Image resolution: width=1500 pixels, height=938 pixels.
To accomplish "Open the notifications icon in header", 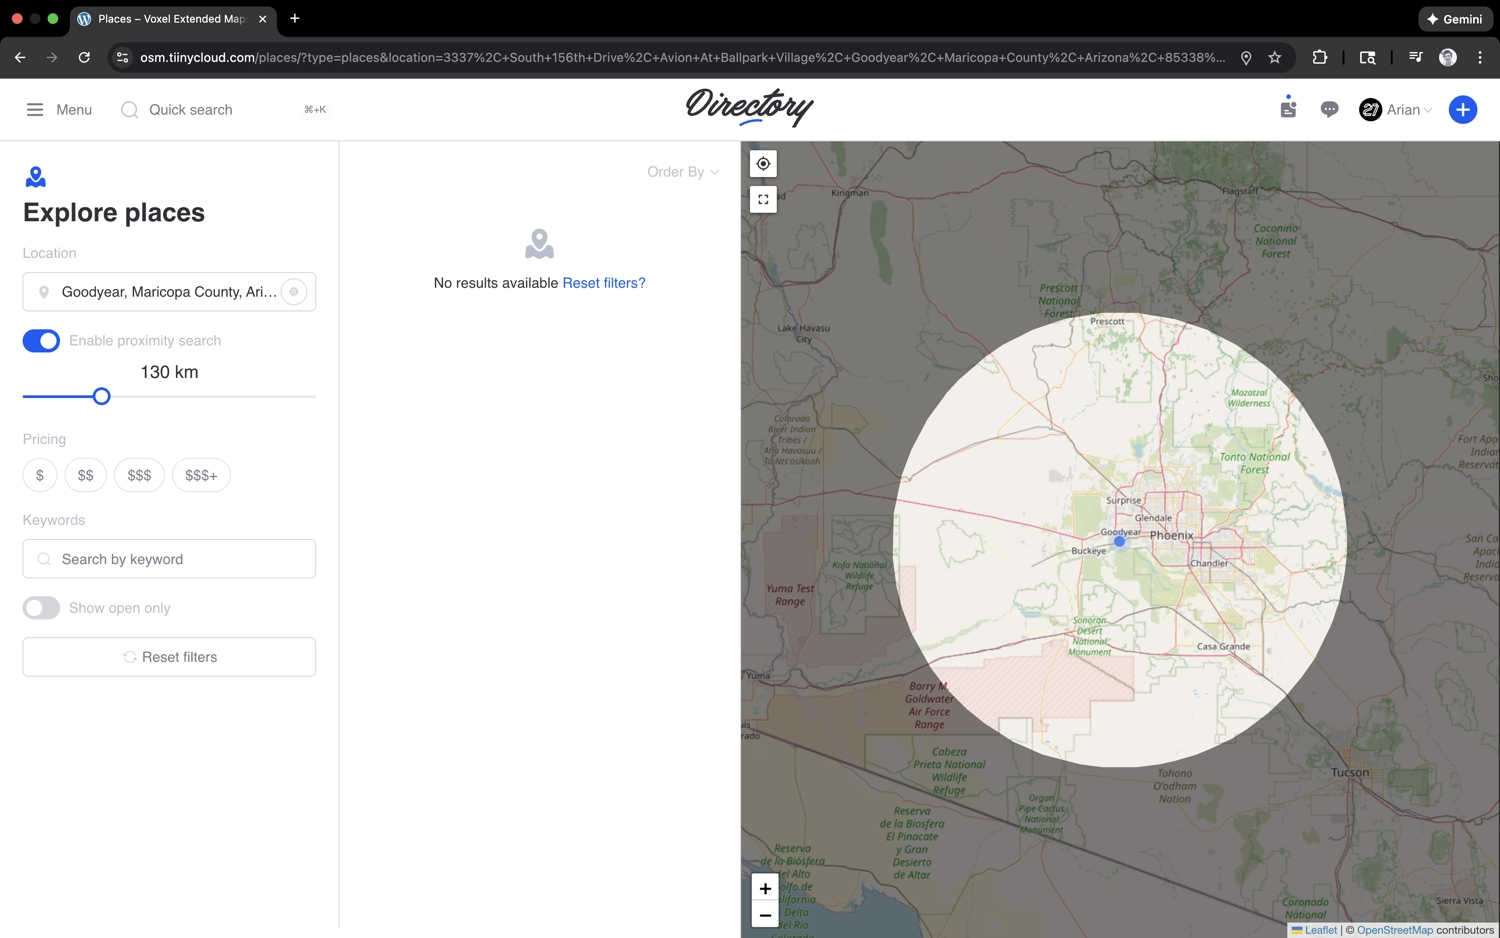I will point(1288,109).
